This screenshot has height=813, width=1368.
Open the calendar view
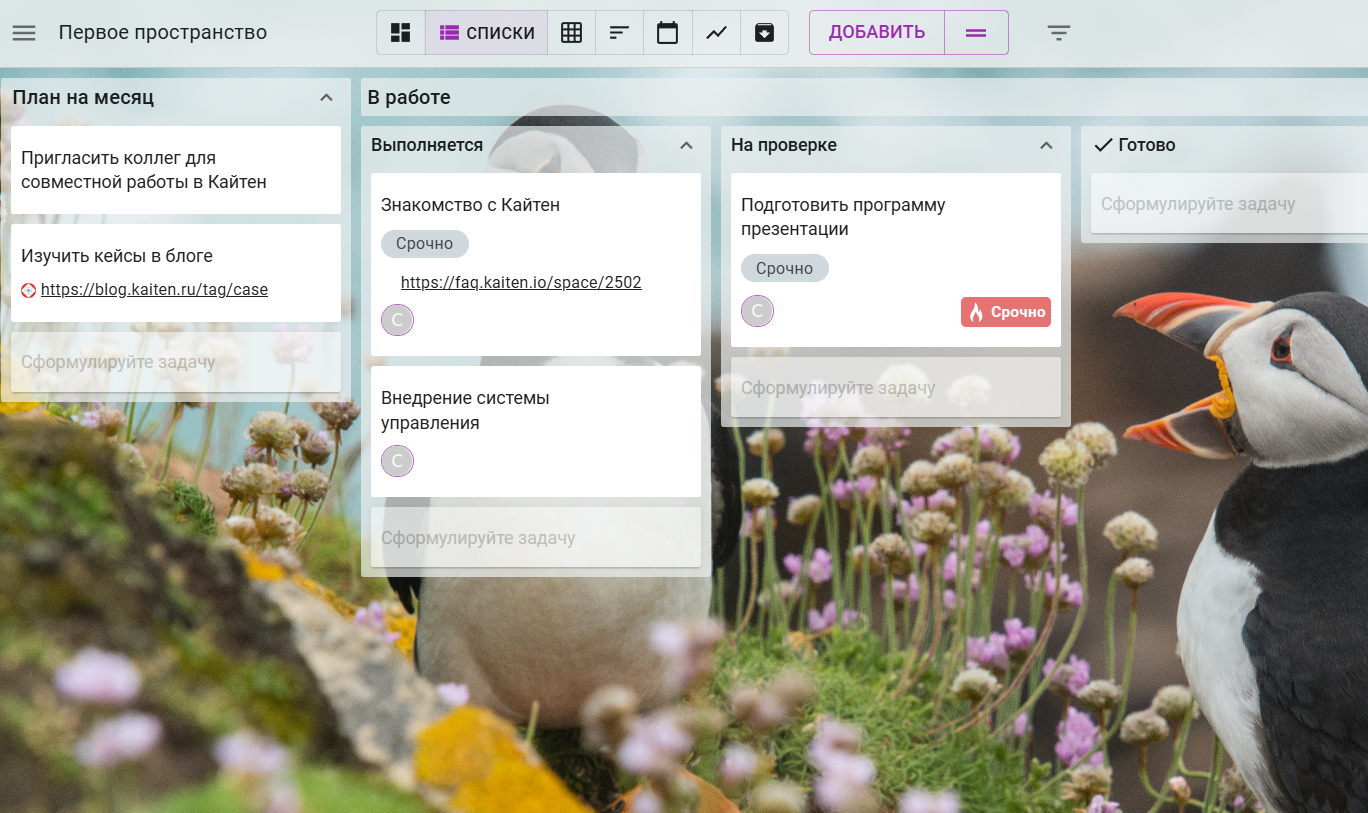click(x=667, y=33)
